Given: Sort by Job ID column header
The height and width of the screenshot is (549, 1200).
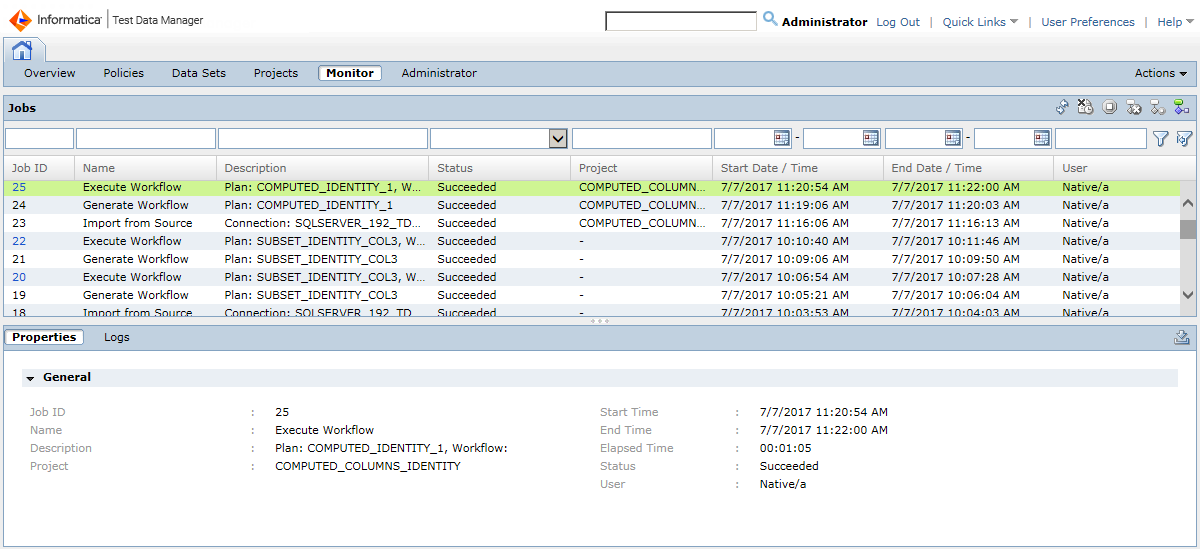Looking at the screenshot, I should pos(40,168).
